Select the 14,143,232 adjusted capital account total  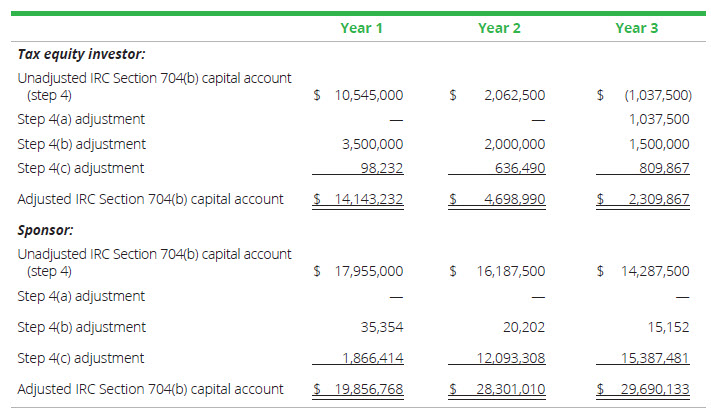pyautogui.click(x=366, y=199)
